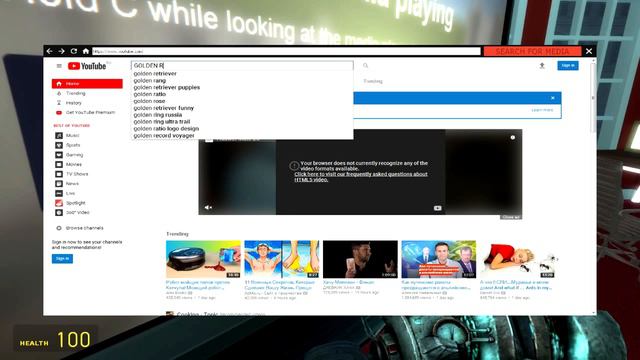640x360 pixels.
Task: Open the Movies channel icon
Action: [x=59, y=164]
